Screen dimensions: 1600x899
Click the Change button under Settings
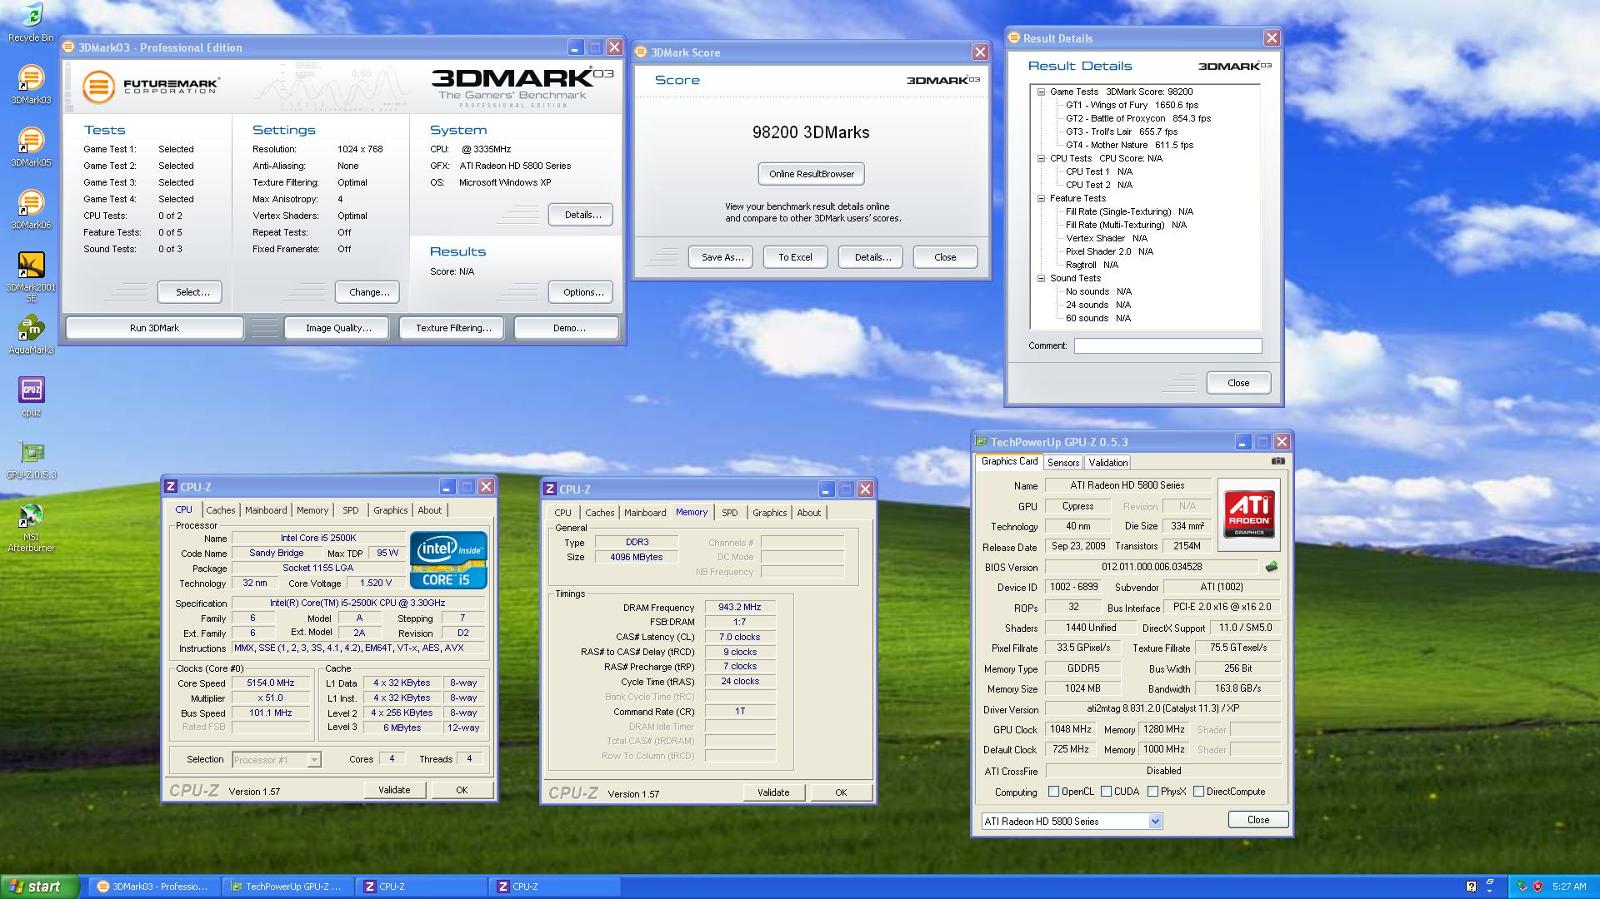[369, 292]
